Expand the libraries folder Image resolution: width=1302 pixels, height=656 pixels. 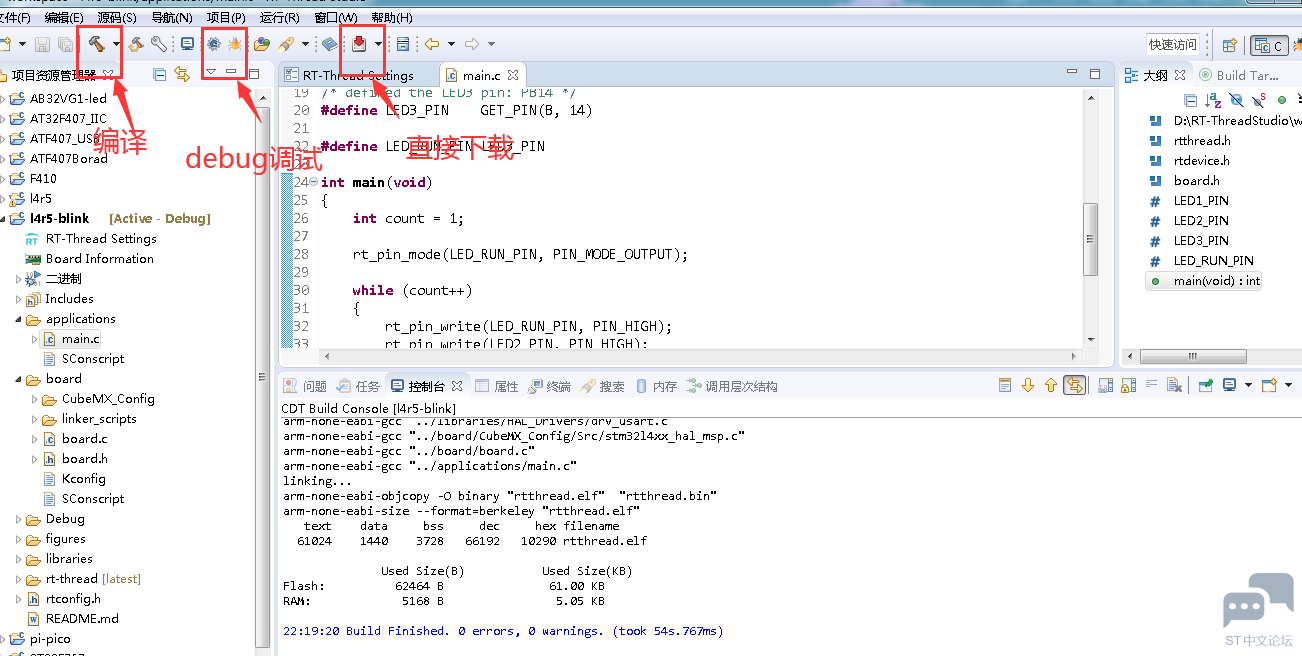pyautogui.click(x=19, y=559)
